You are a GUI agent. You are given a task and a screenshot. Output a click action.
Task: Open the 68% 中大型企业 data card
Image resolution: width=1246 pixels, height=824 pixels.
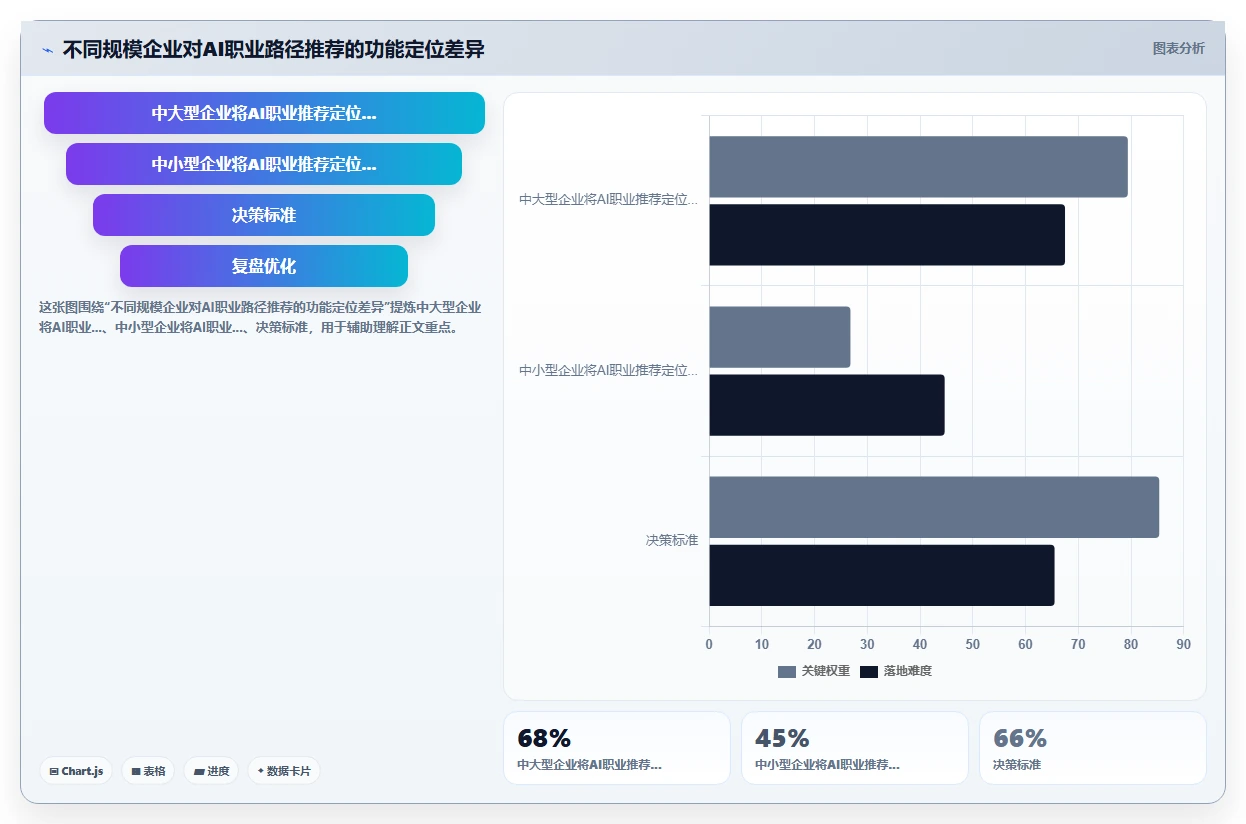pyautogui.click(x=617, y=748)
